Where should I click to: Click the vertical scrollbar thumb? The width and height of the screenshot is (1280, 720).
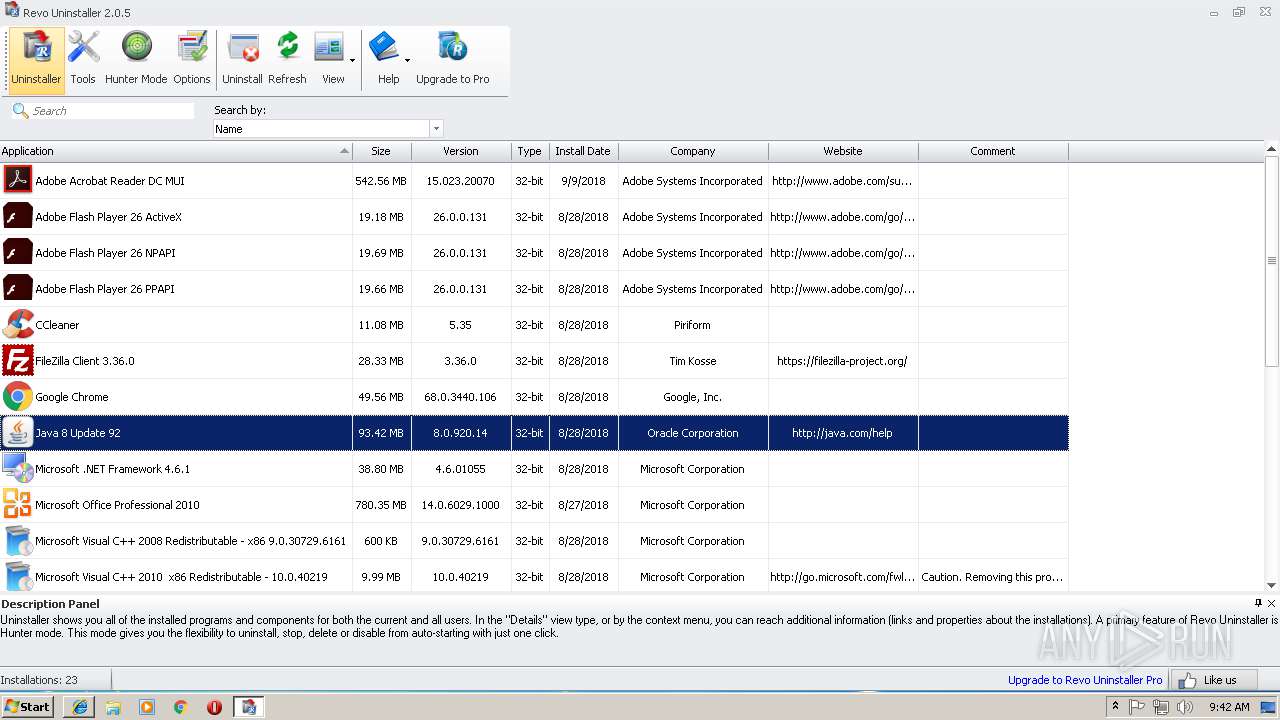pos(1272,261)
